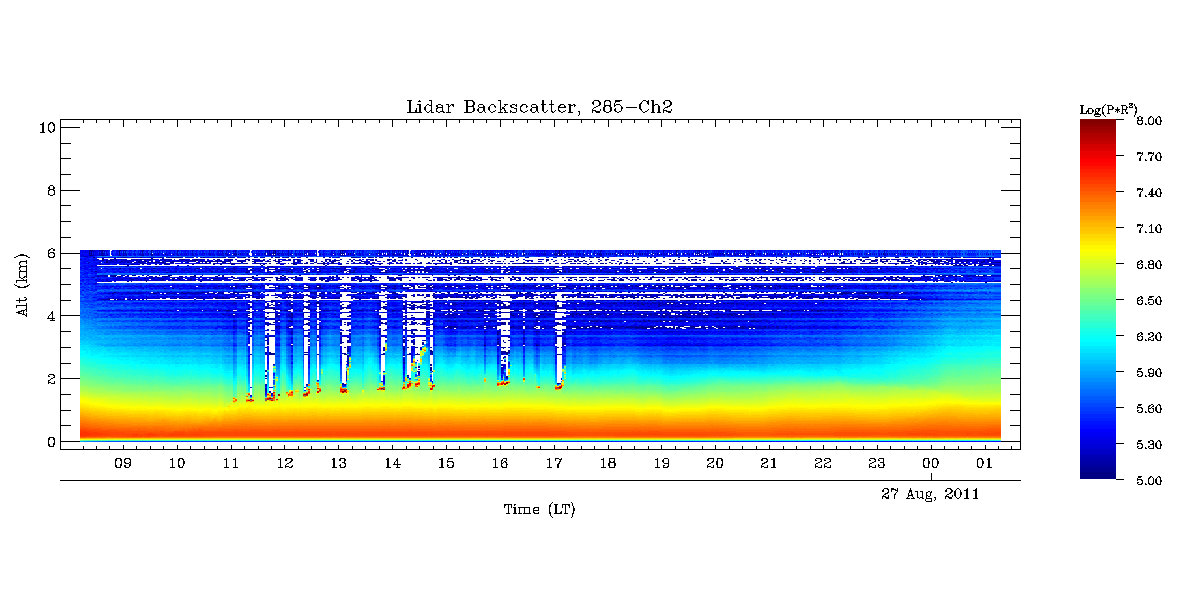Screen dimensions: 1200x600
Task: Click time tick label 16
Action: pyautogui.click(x=500, y=464)
